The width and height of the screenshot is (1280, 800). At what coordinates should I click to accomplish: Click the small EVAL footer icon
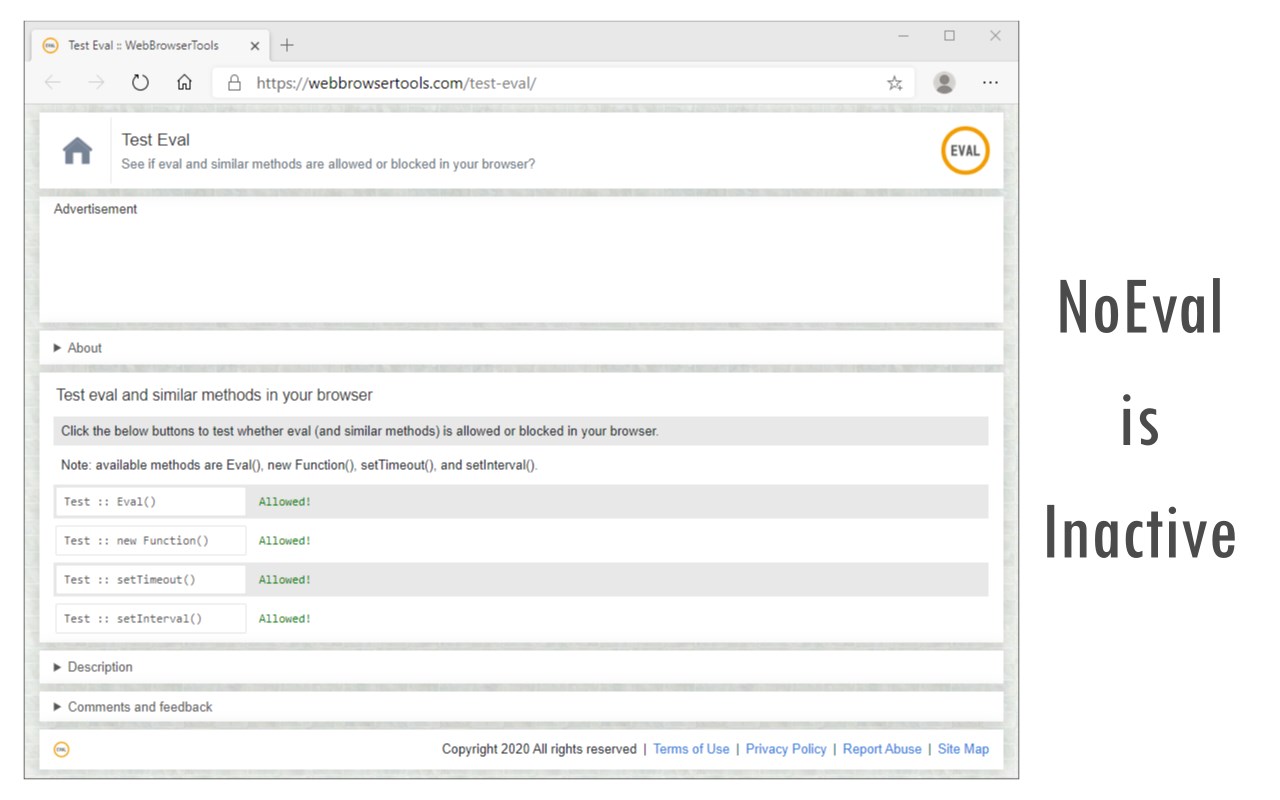coord(62,749)
